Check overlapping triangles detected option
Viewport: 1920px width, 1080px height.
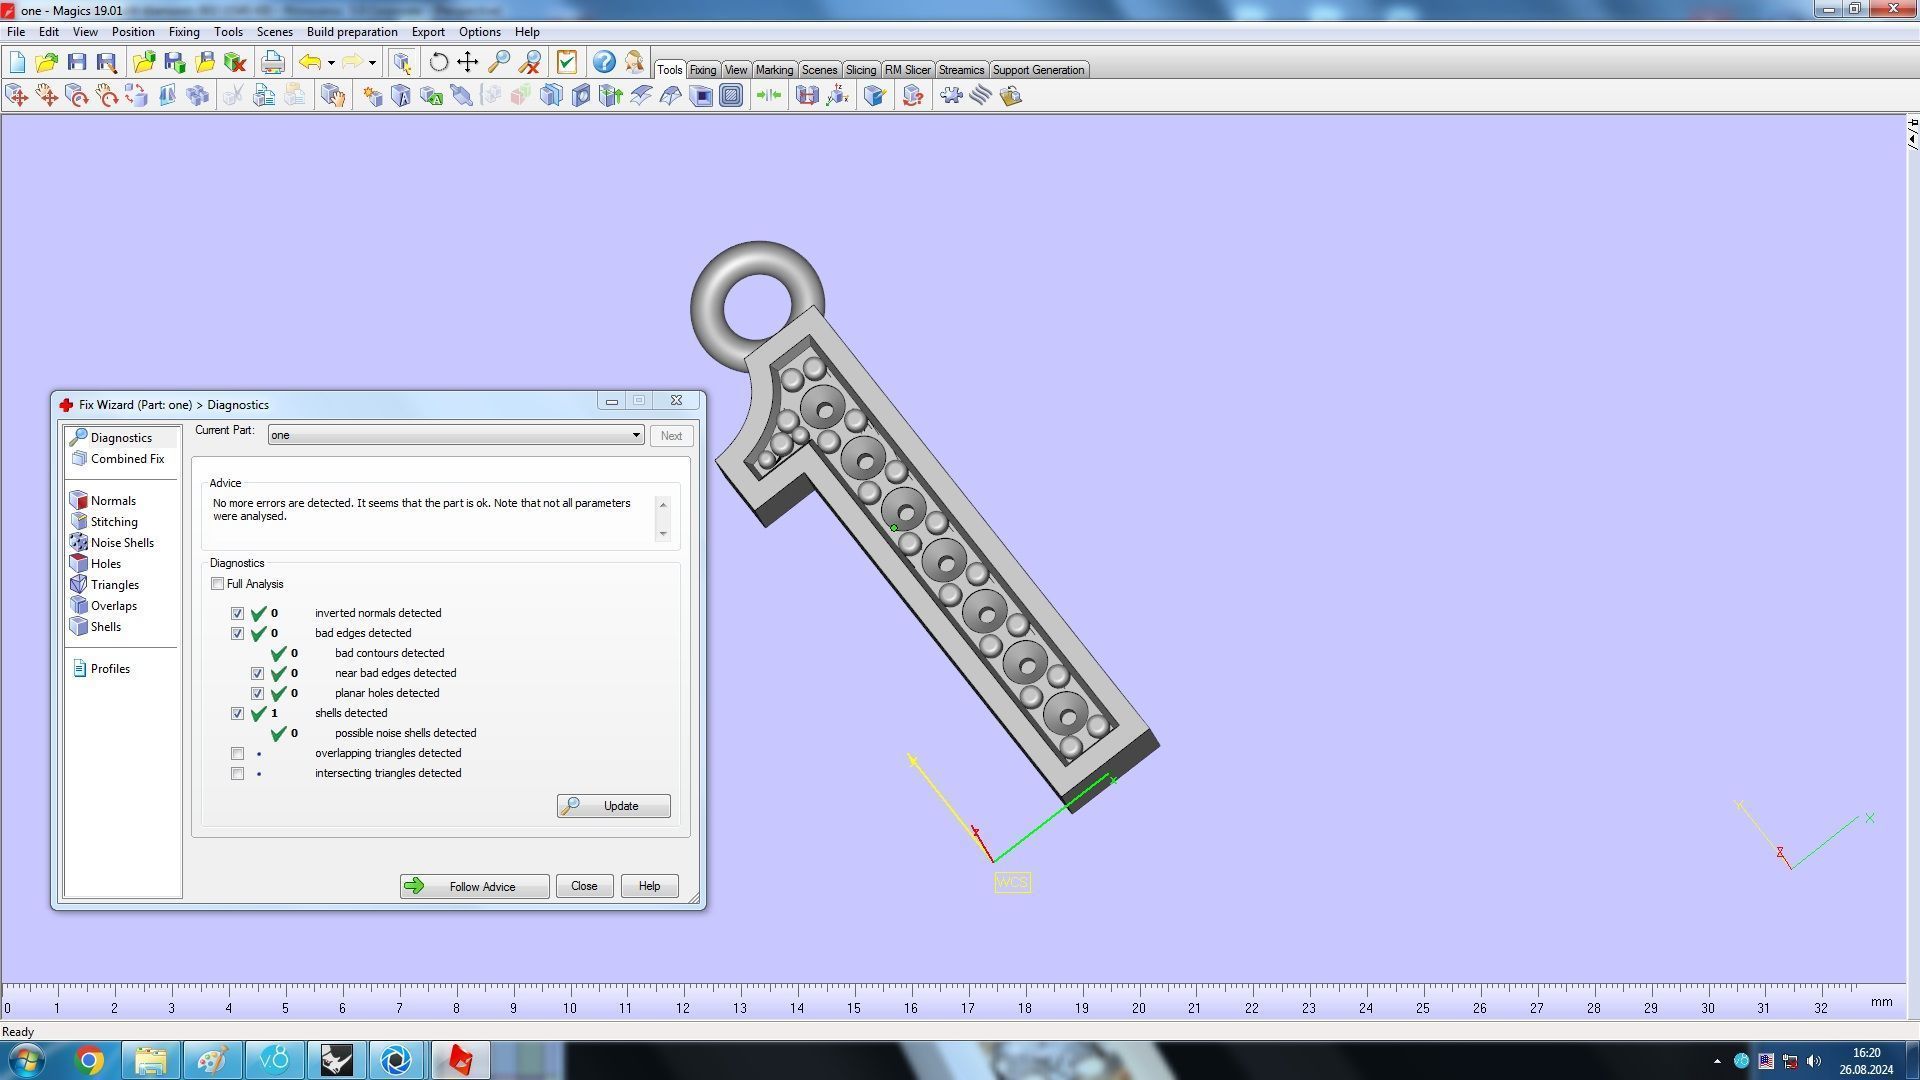click(237, 753)
